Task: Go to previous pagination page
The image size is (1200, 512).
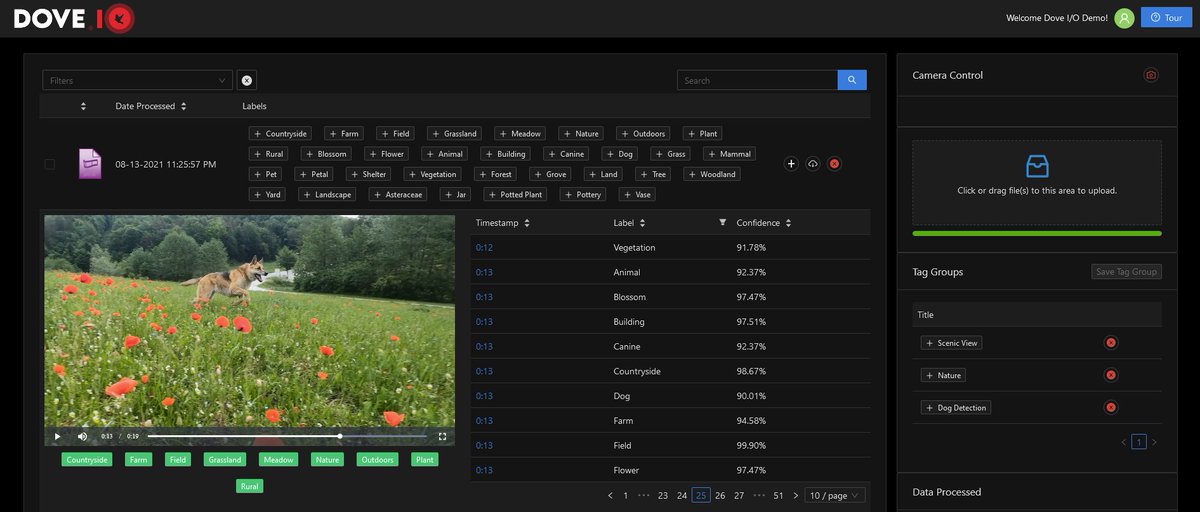Action: pyautogui.click(x=610, y=495)
